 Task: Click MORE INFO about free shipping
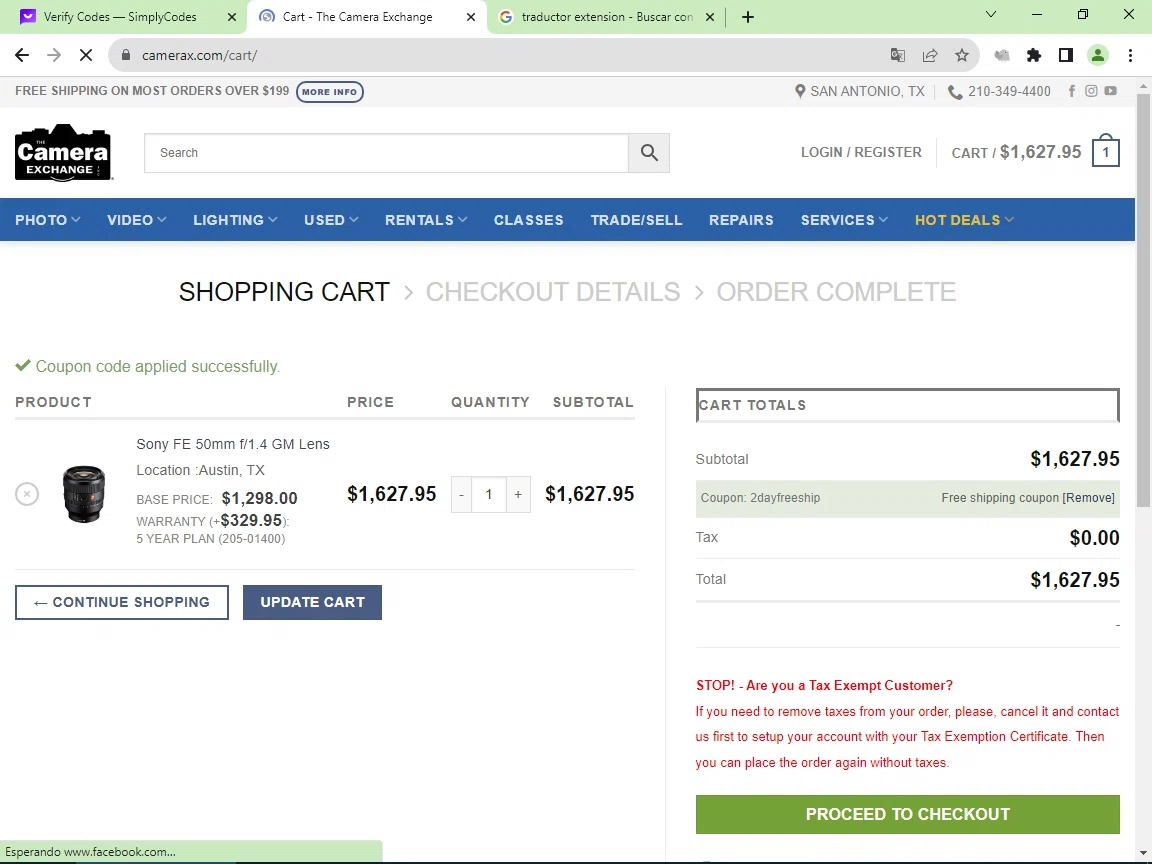point(330,92)
